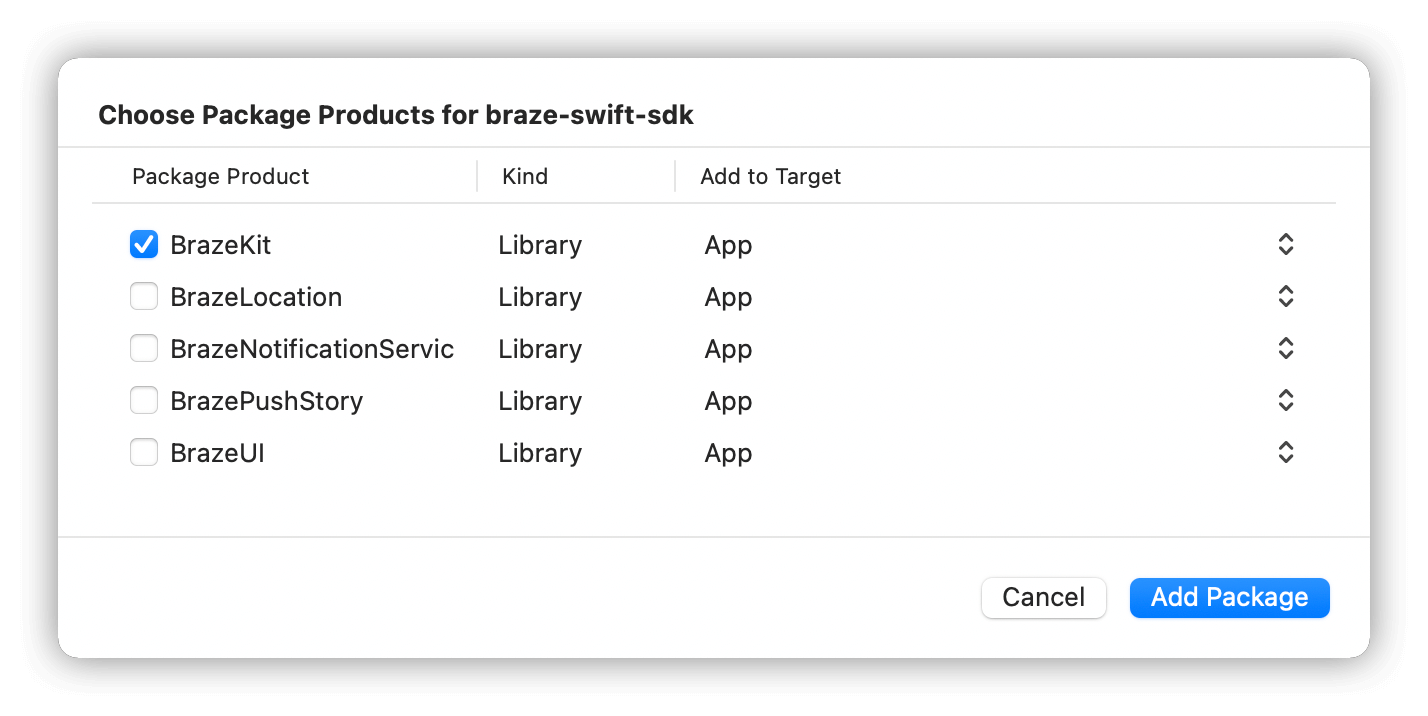Select the BrazeUI checkbox
This screenshot has width=1428, height=716.
pyautogui.click(x=144, y=452)
